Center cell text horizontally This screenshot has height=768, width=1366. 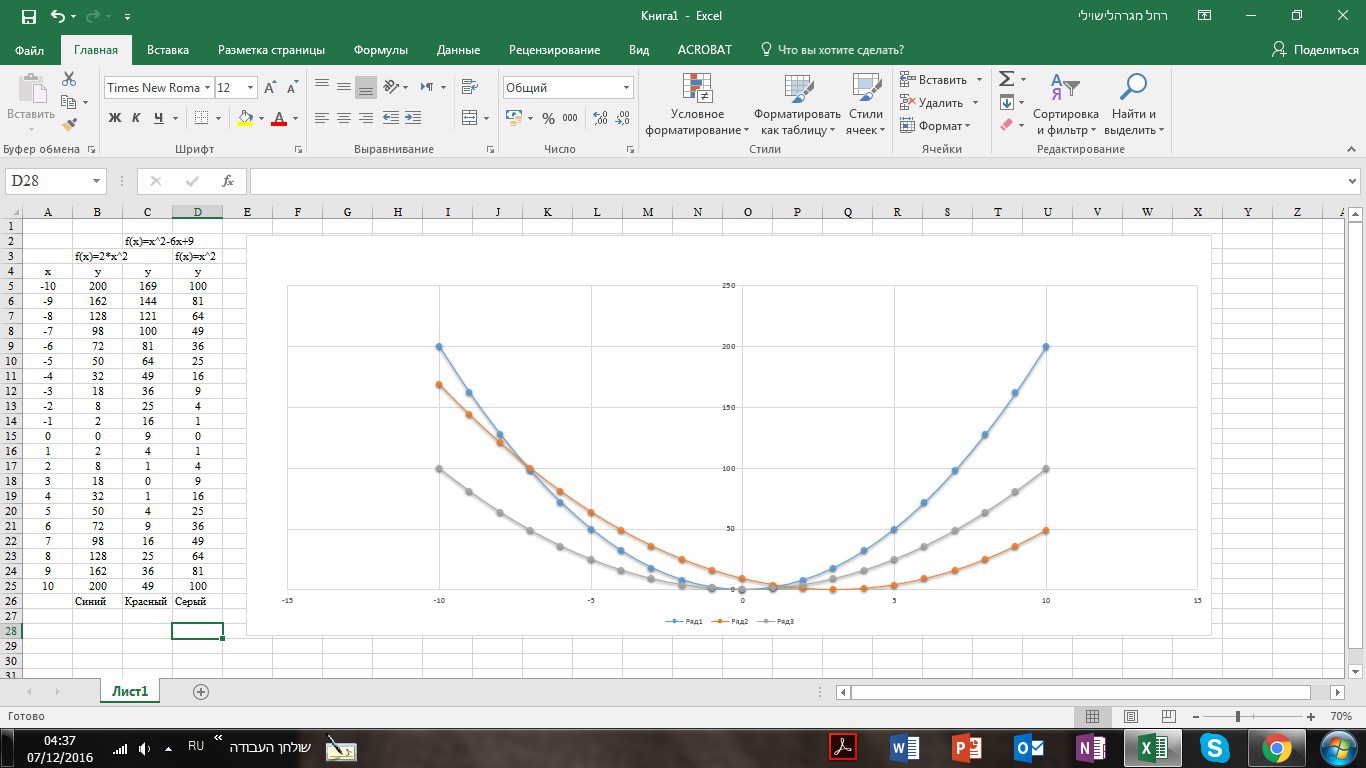click(x=344, y=118)
